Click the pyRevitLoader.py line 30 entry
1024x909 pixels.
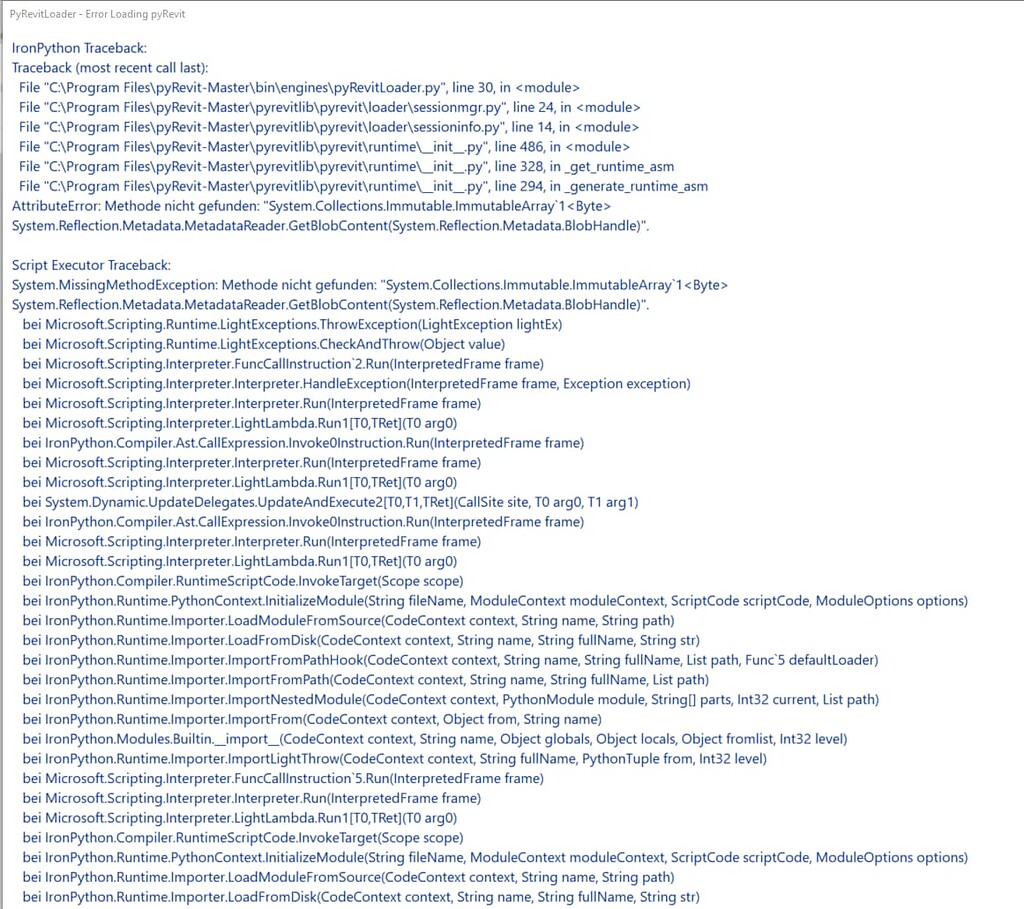click(x=299, y=88)
